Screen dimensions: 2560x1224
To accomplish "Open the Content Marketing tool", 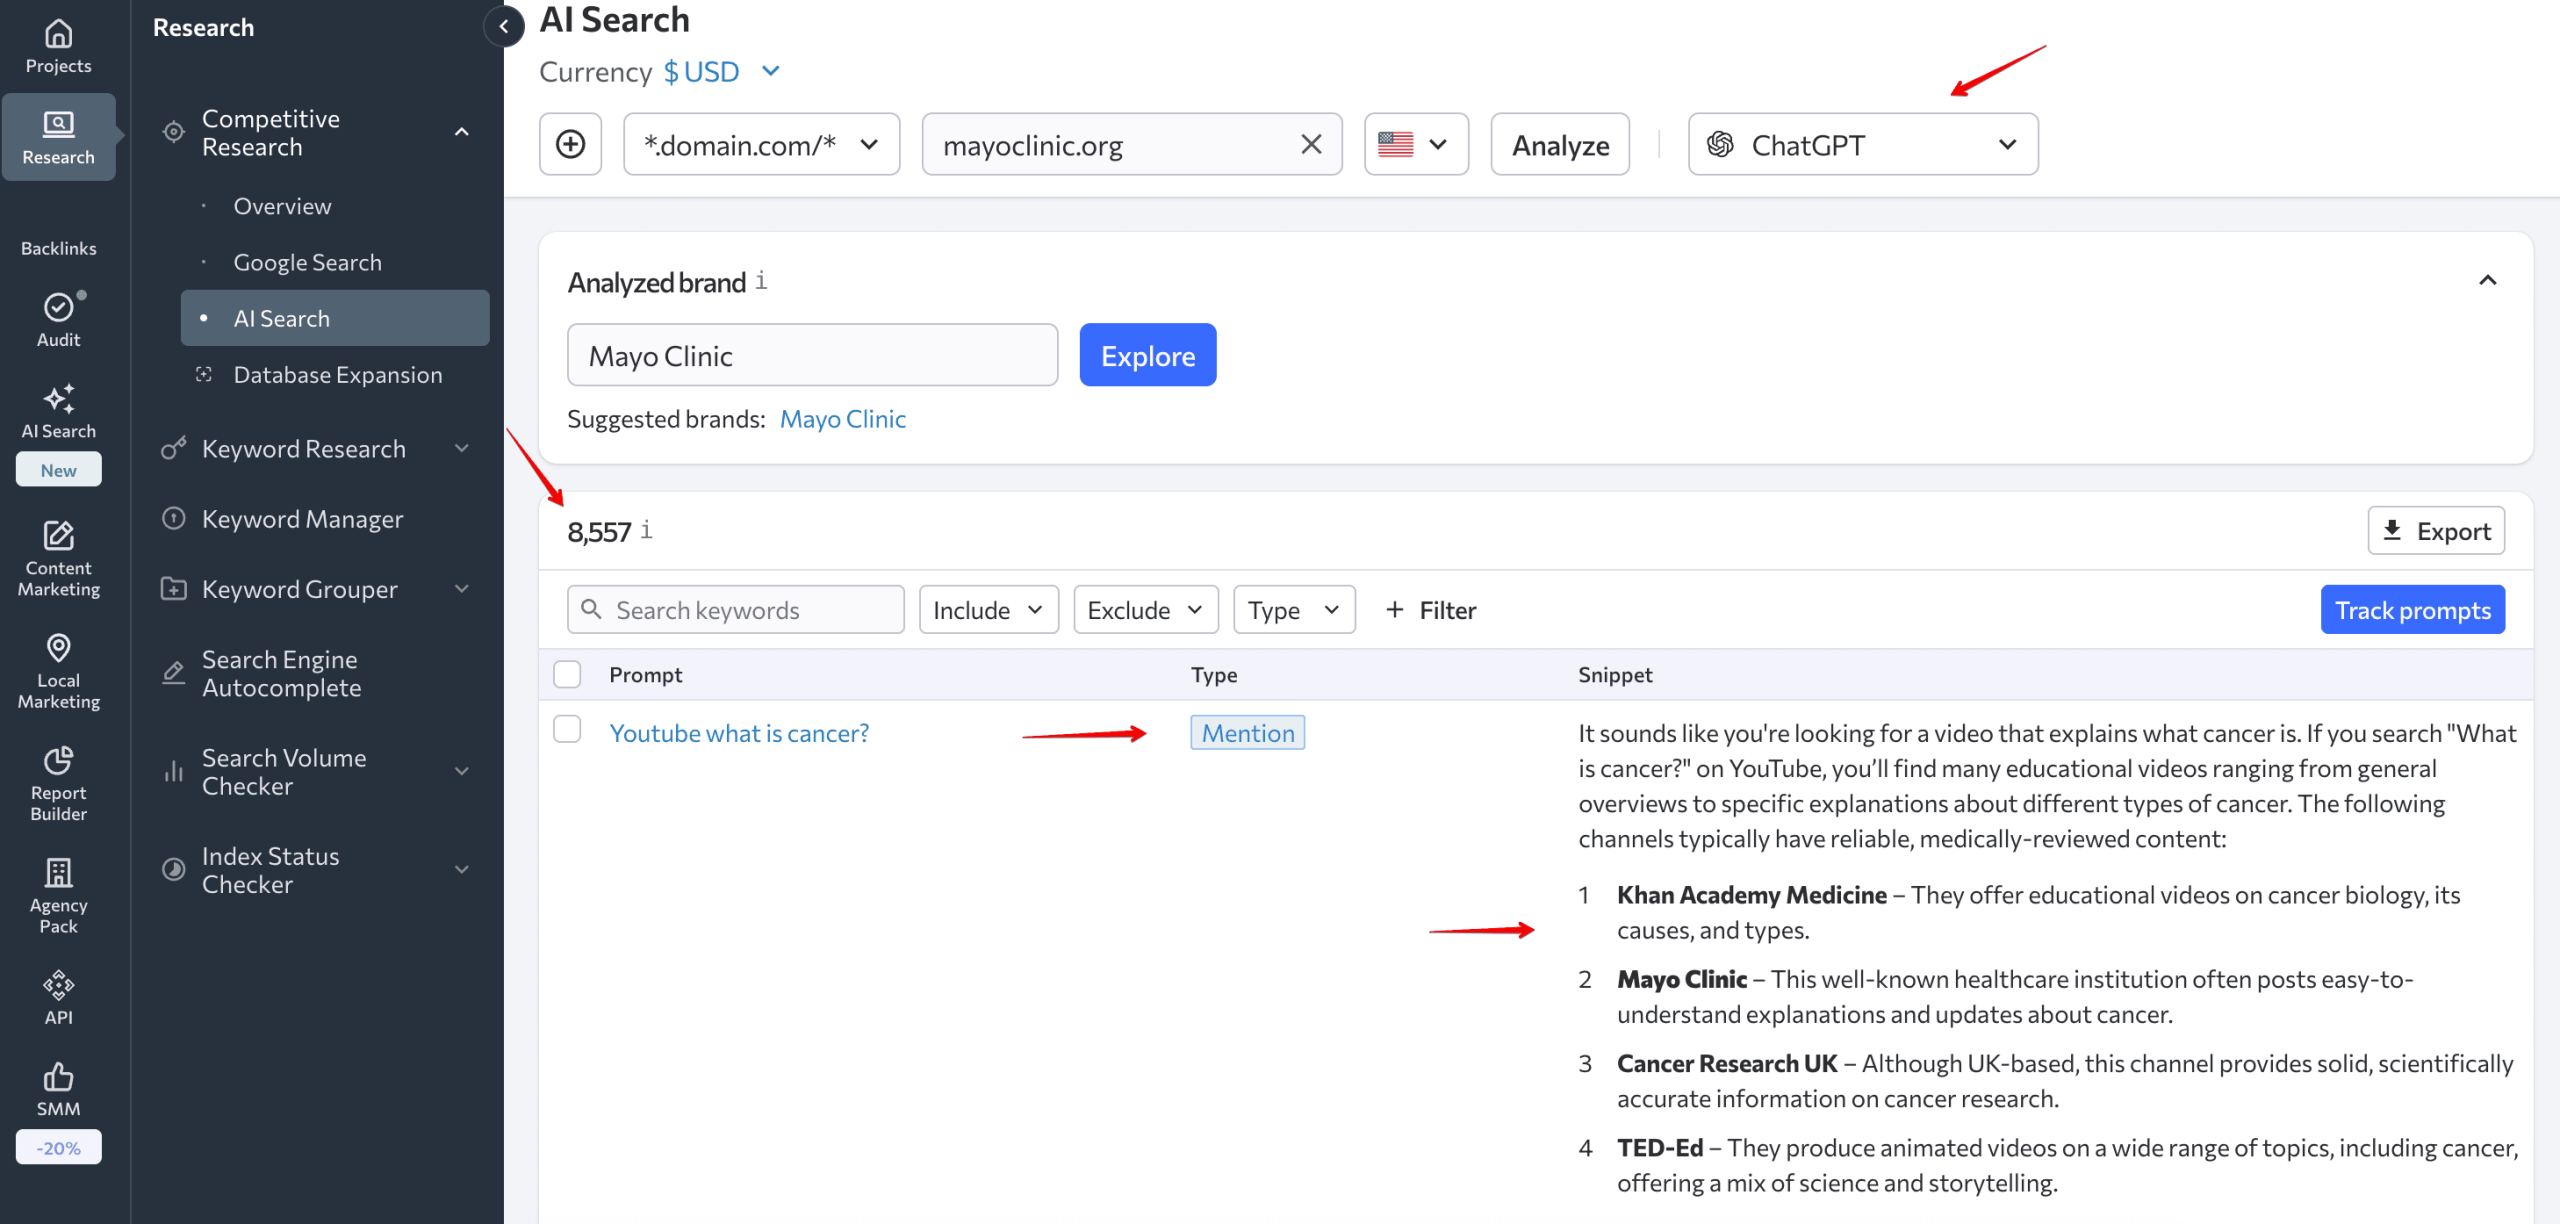I will coord(58,558).
